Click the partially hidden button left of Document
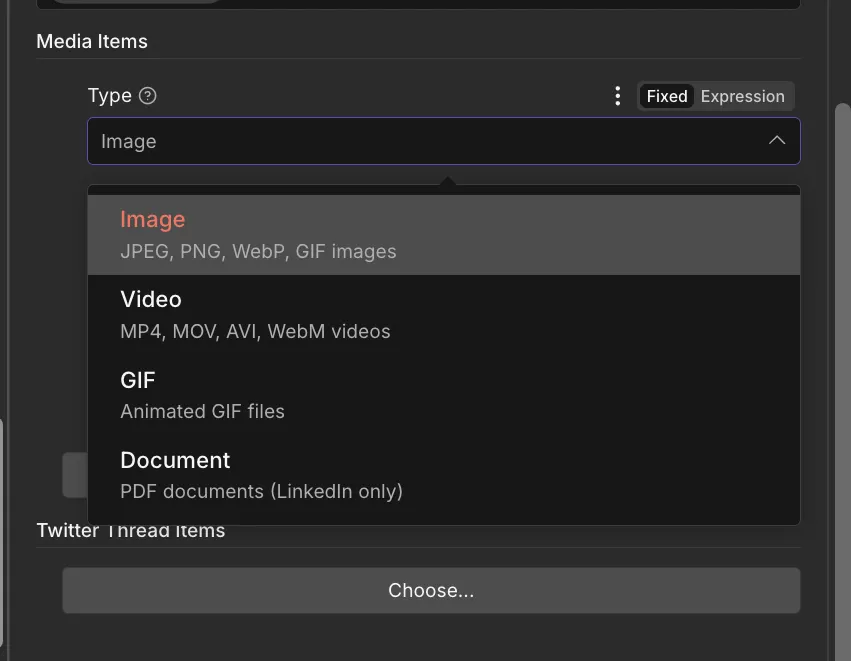The image size is (851, 661). (74, 474)
